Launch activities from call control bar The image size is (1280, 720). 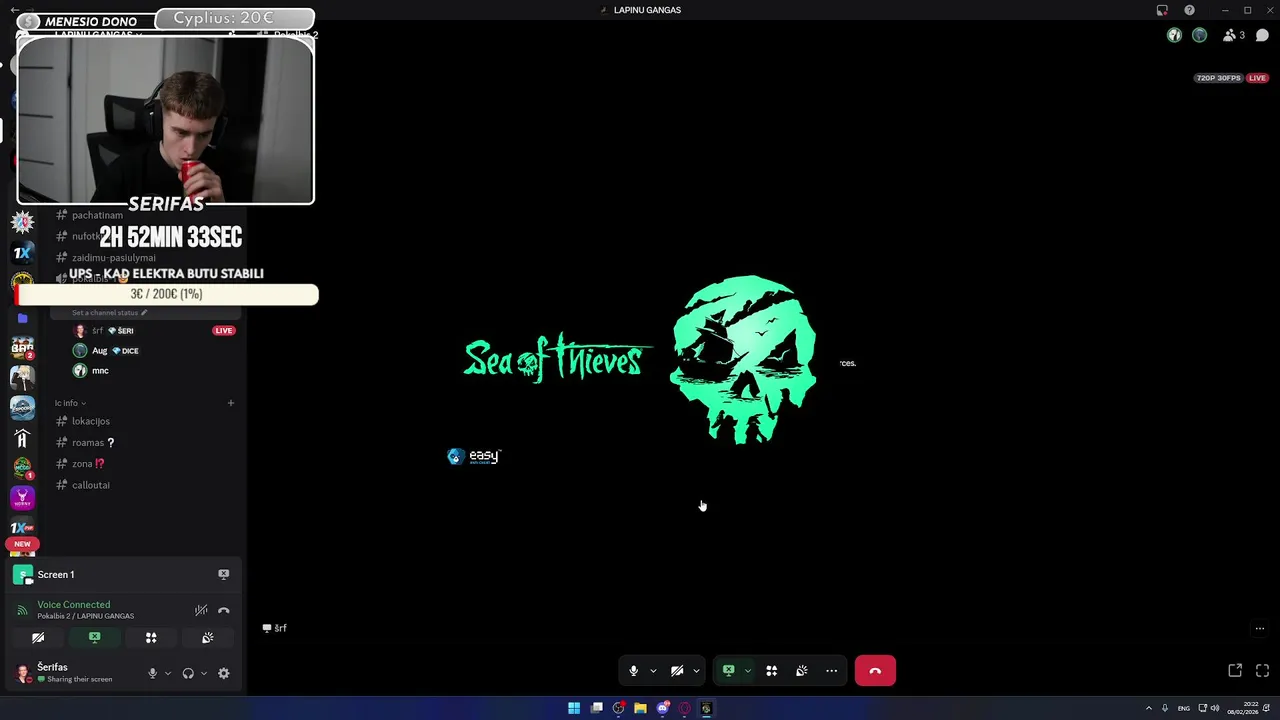(771, 671)
